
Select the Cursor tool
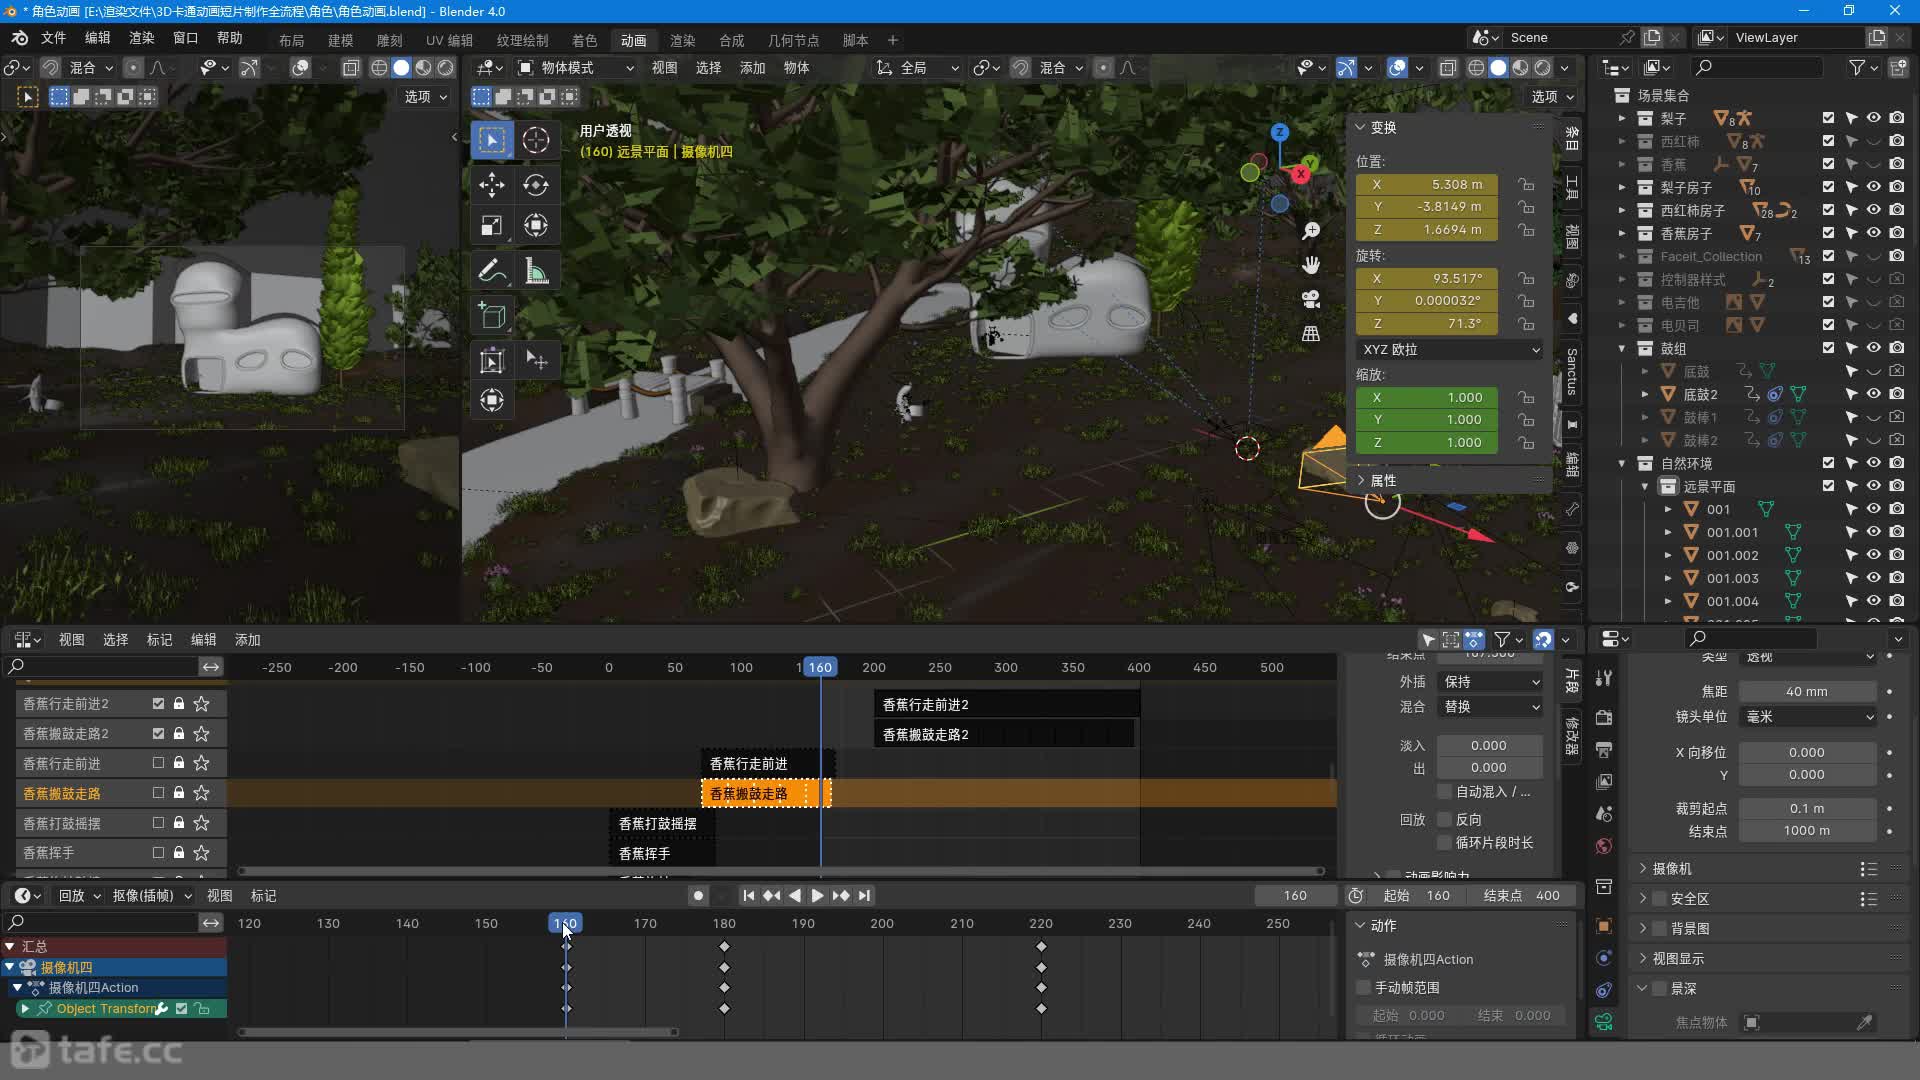536,140
